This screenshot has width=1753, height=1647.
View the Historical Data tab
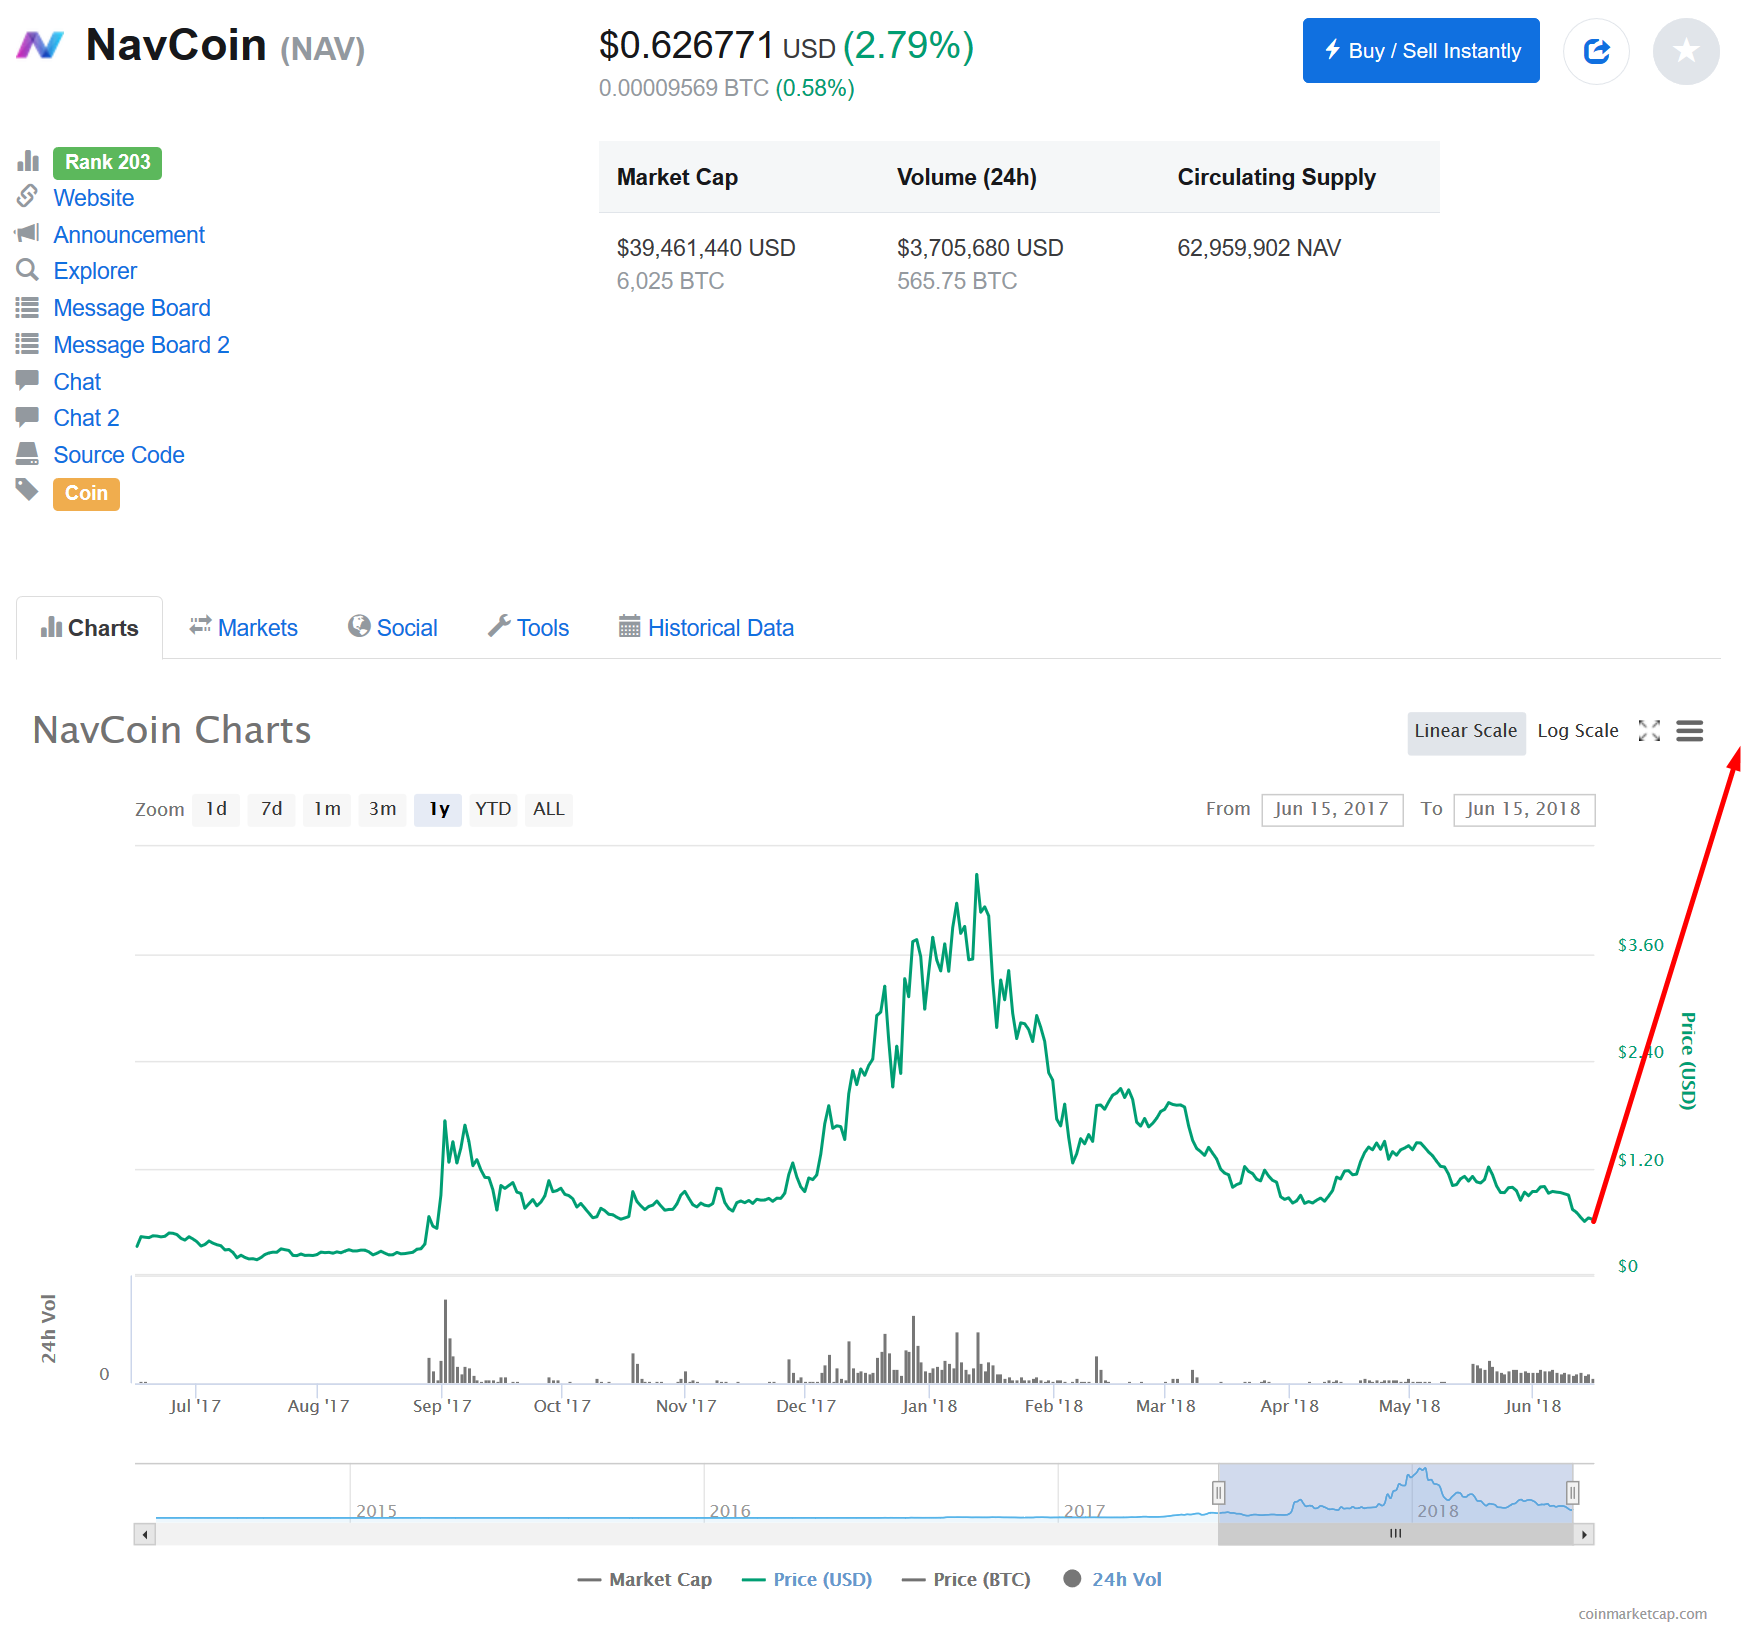pyautogui.click(x=706, y=628)
